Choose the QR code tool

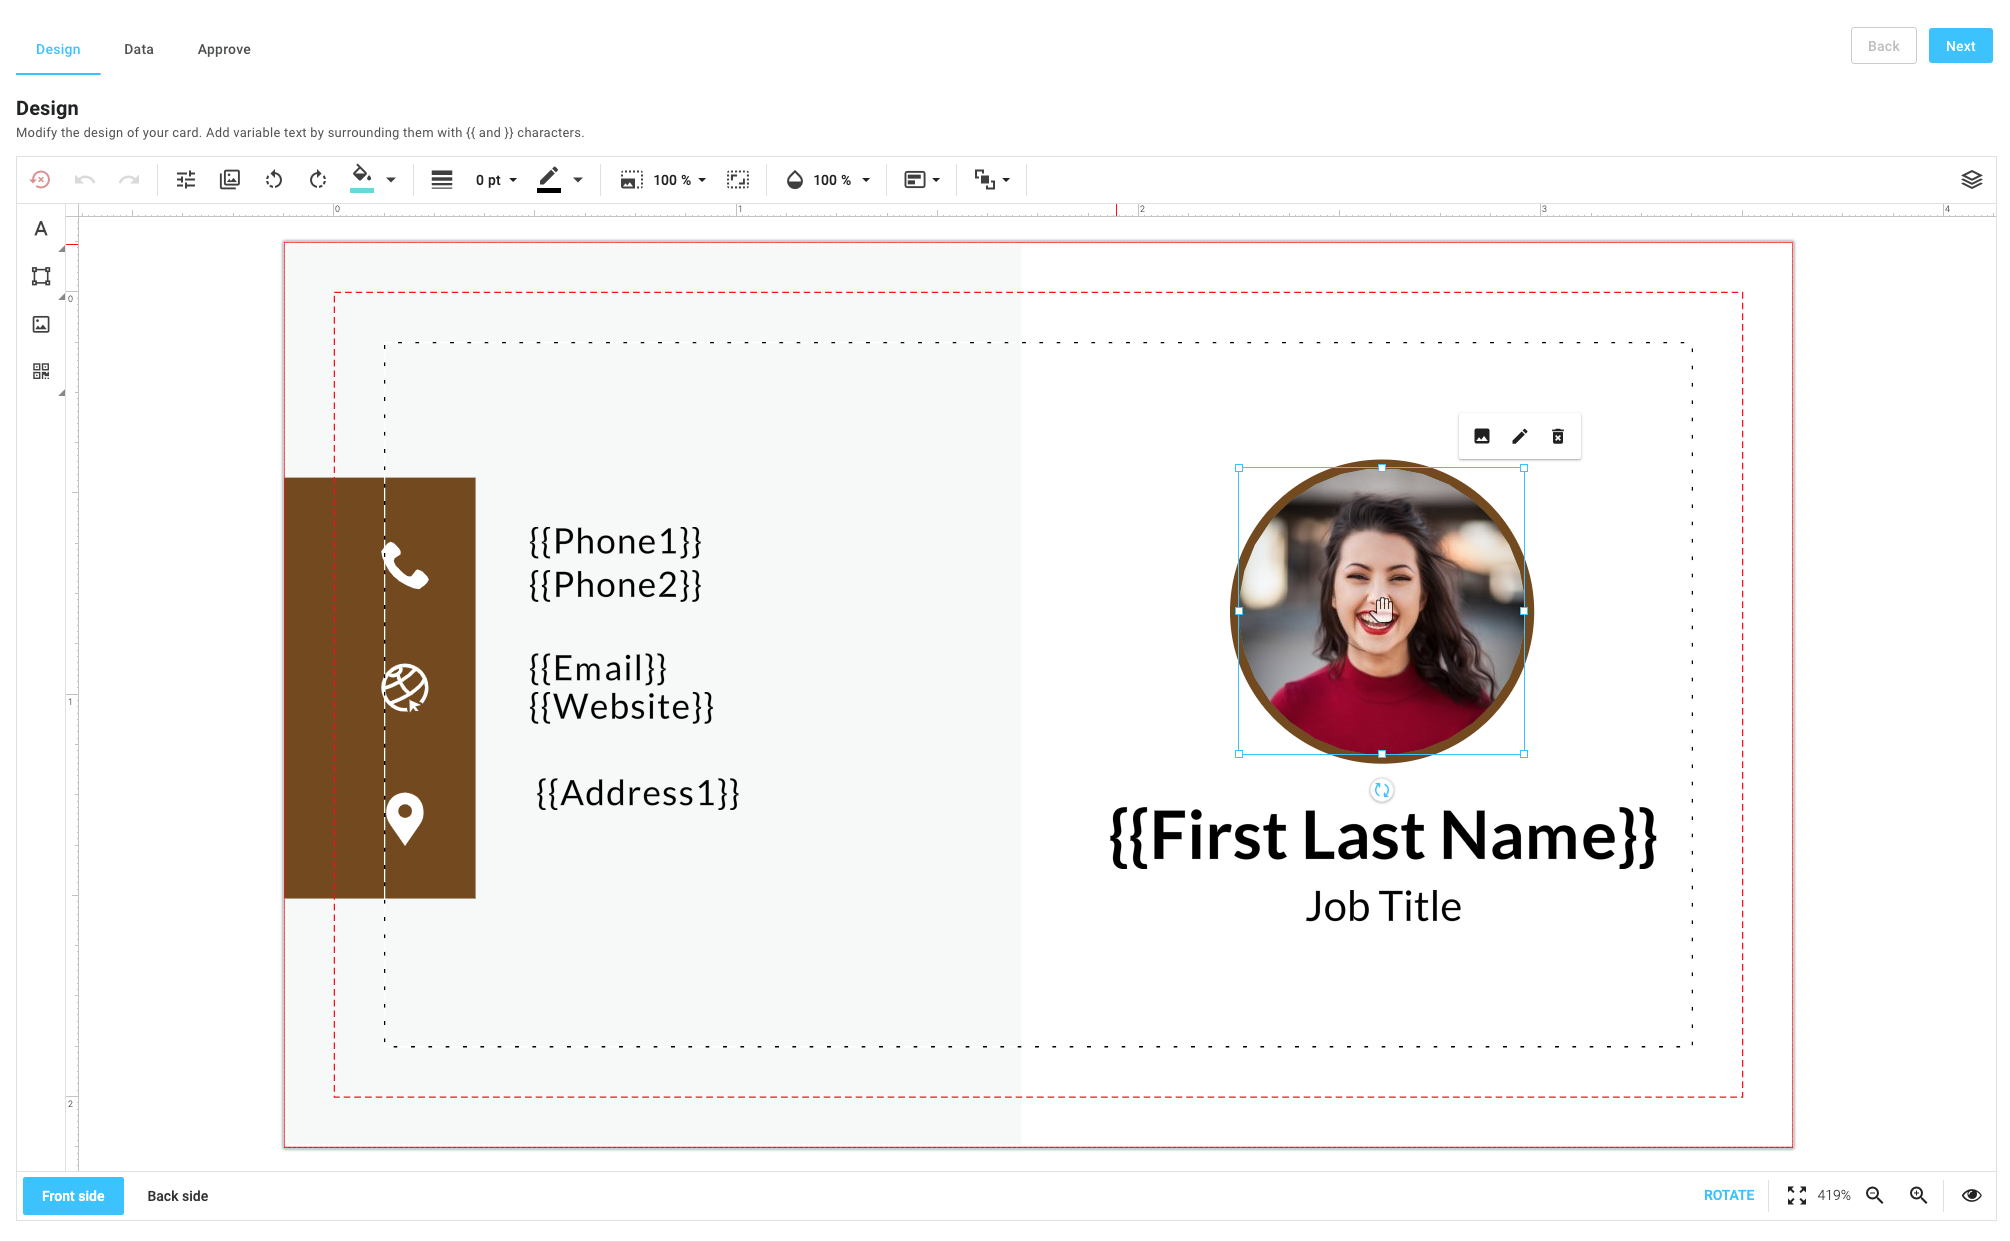40,371
